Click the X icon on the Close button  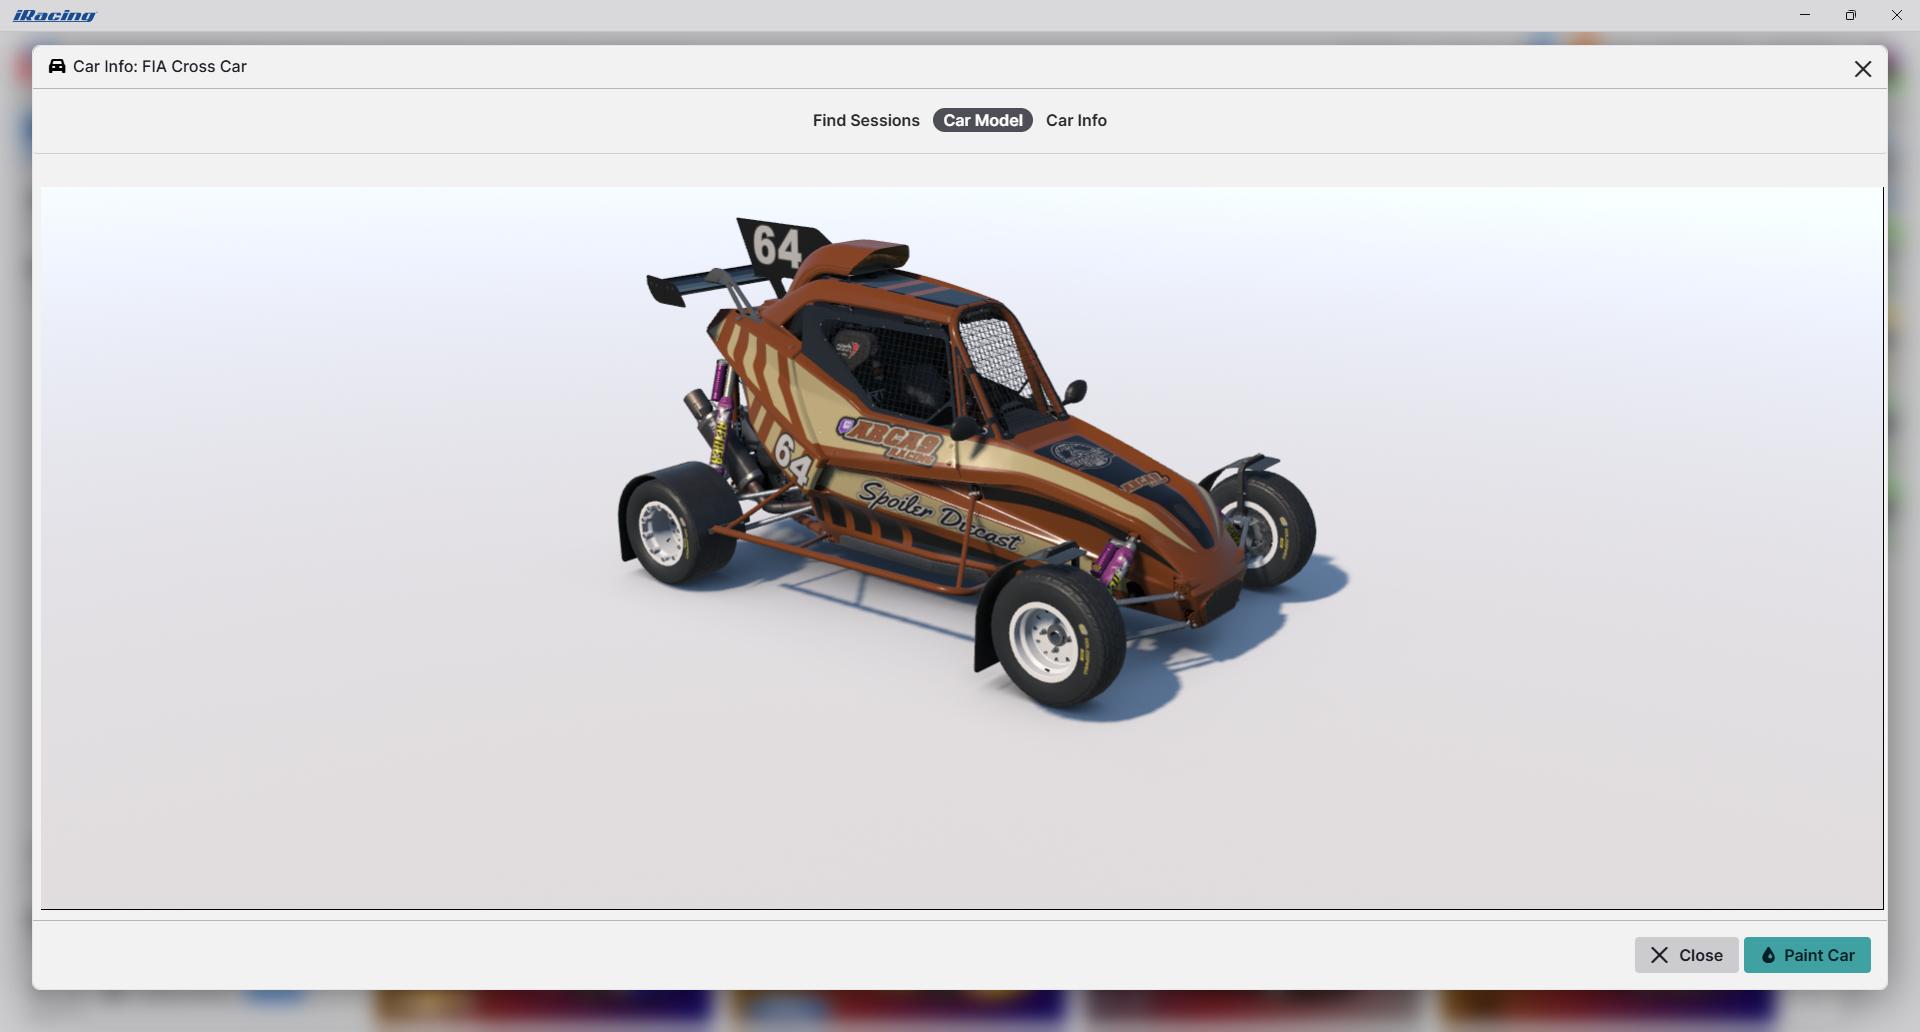click(x=1659, y=955)
